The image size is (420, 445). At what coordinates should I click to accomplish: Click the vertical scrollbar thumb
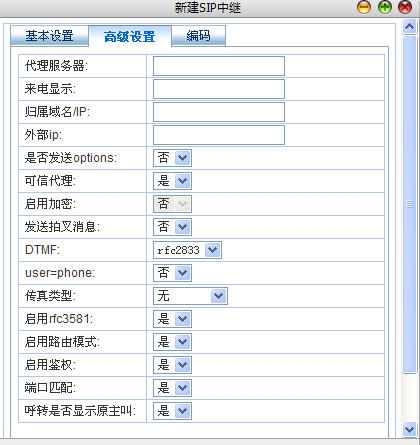pos(409,204)
